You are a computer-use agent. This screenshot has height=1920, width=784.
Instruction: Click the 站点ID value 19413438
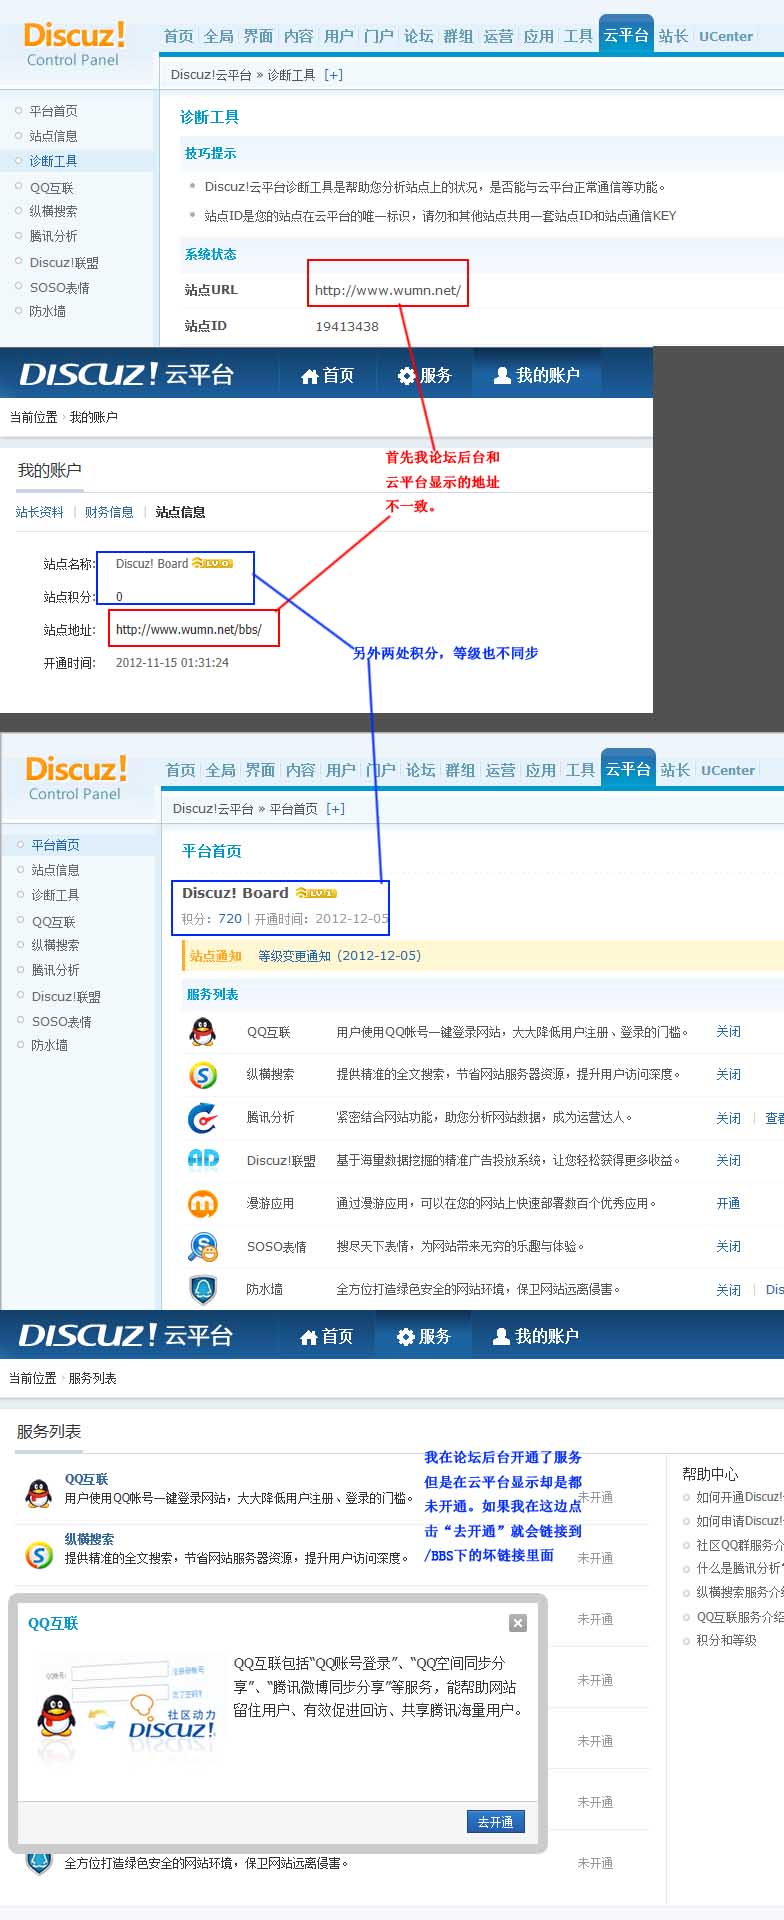[x=347, y=326]
